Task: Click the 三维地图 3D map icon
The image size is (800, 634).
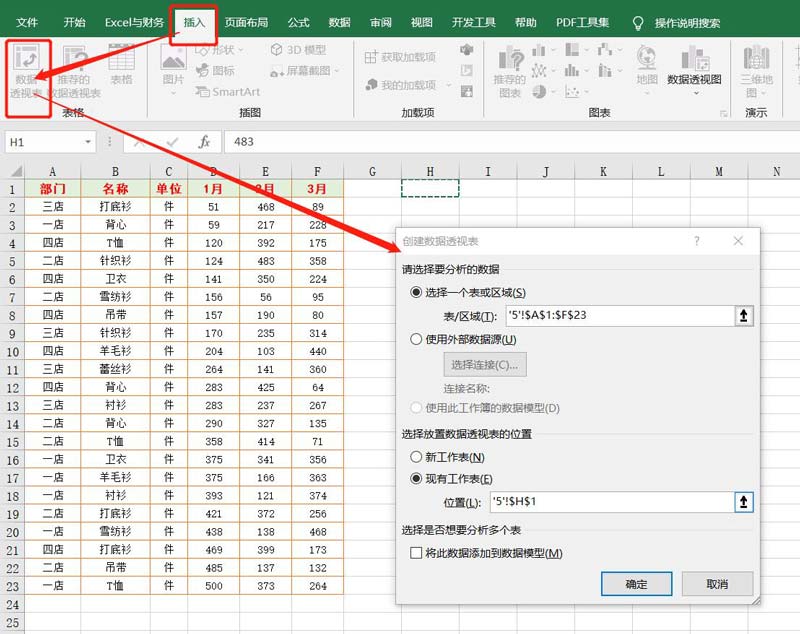Action: (x=756, y=70)
